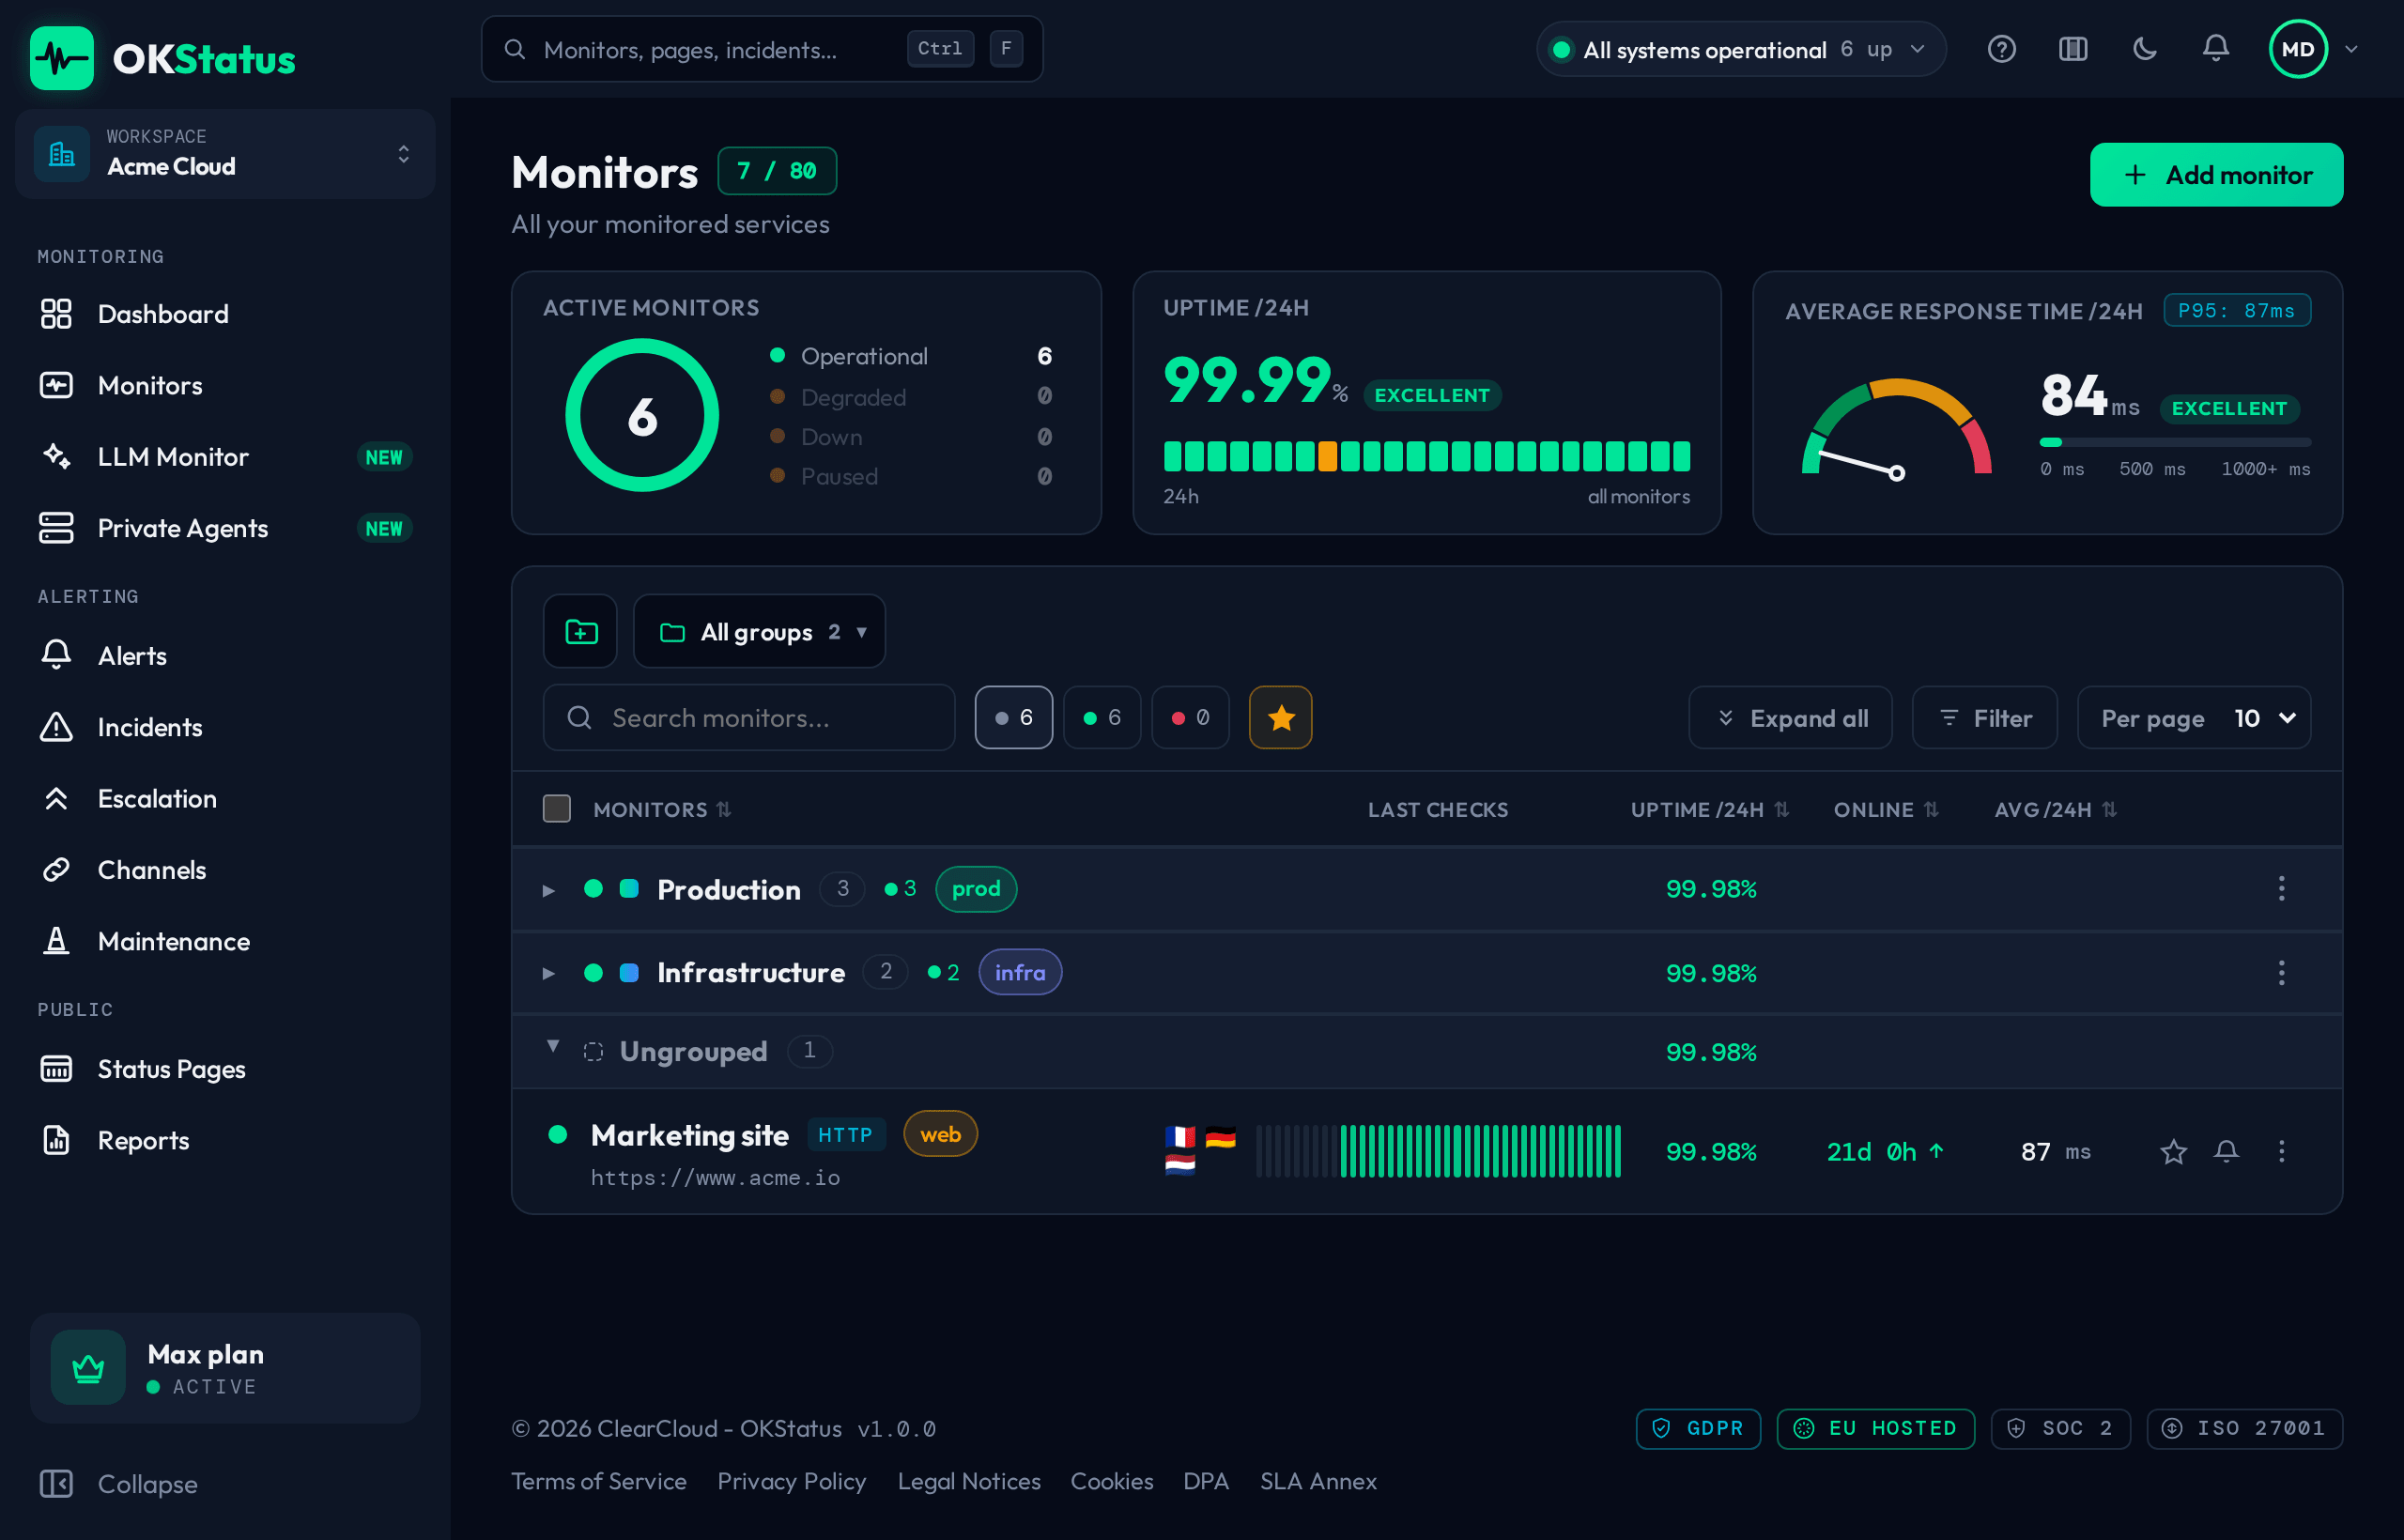Viewport: 2404px width, 1540px height.
Task: Collapse the sidebar
Action: pos(119,1484)
